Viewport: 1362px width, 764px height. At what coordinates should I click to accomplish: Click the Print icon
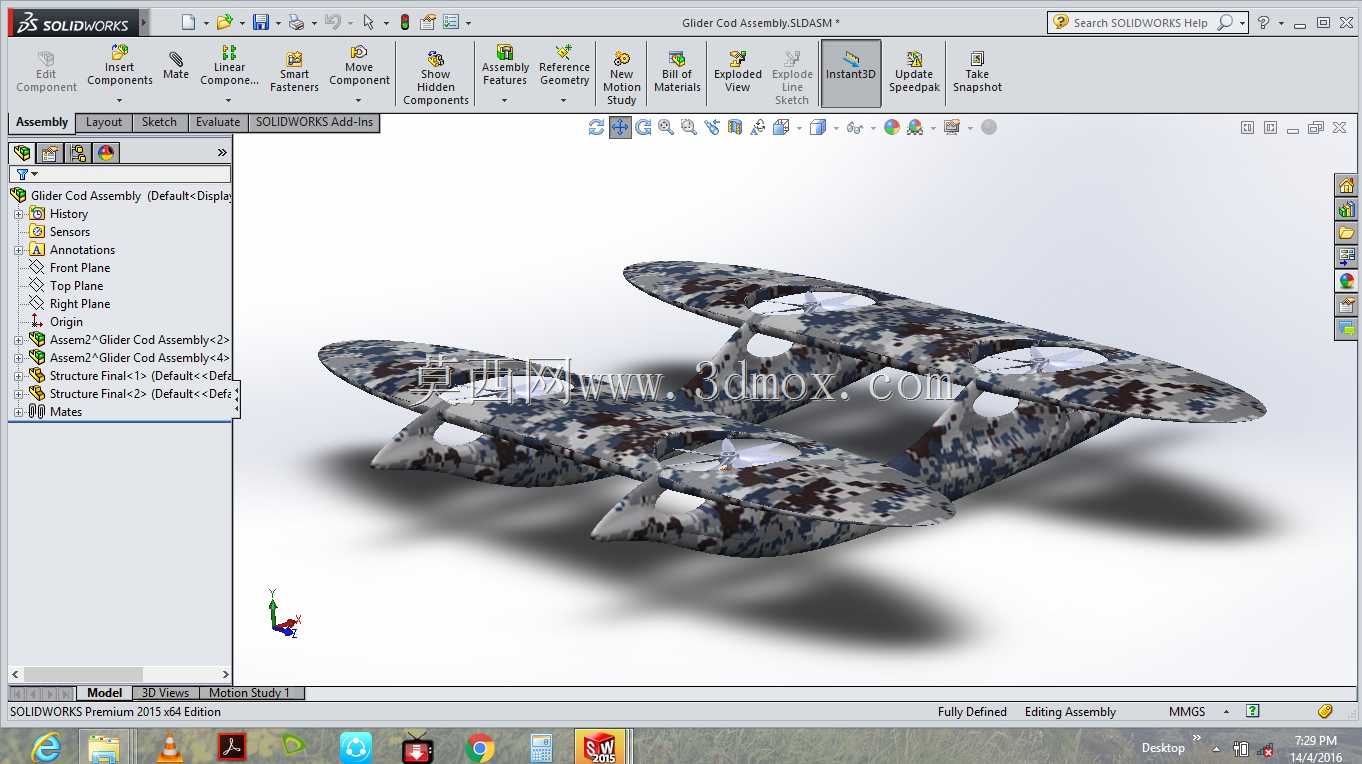[296, 22]
